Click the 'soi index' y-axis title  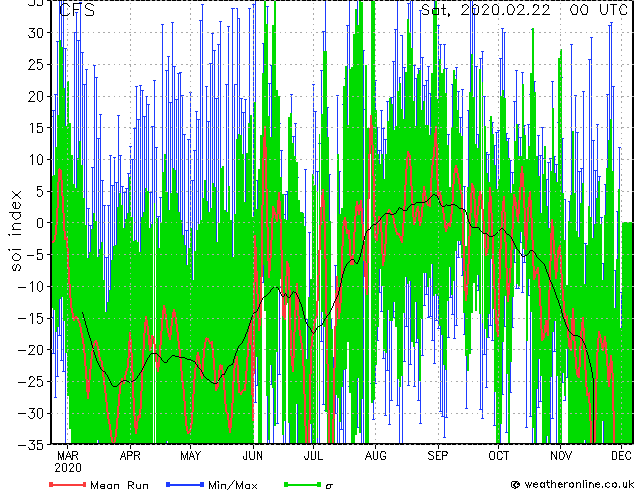[15, 230]
